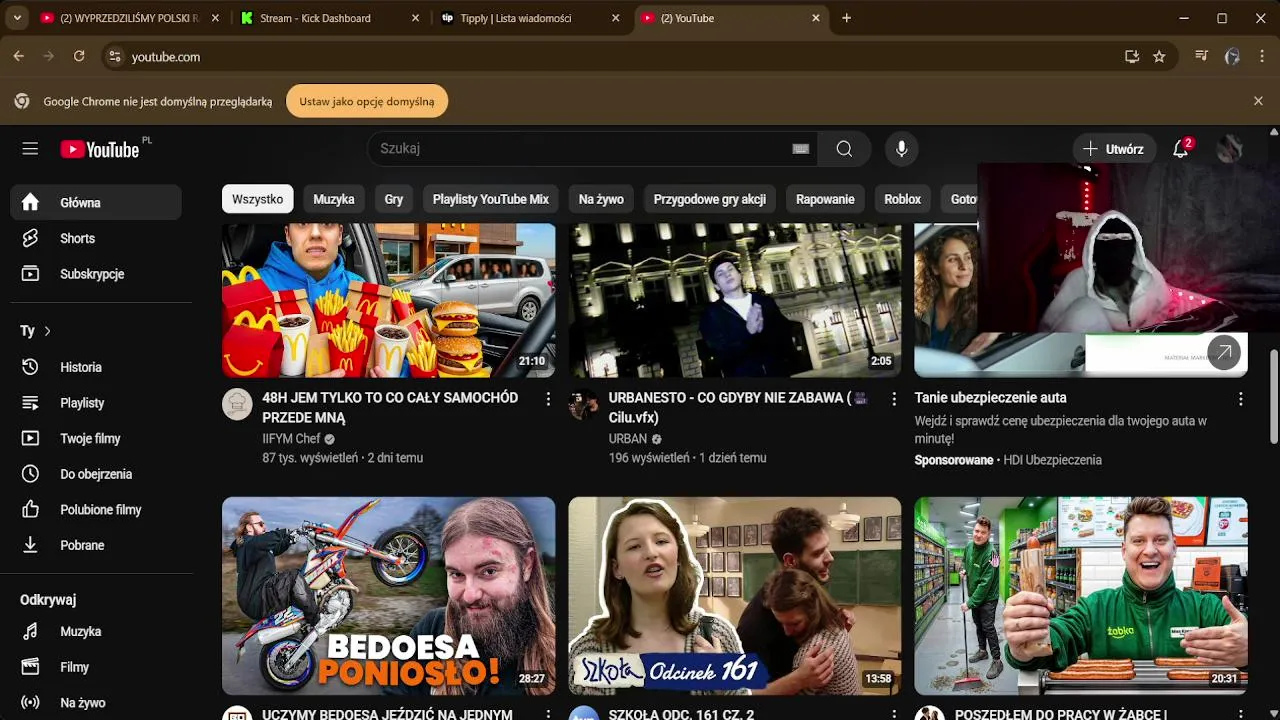1280x720 pixels.
Task: Select the Wszystko filter chip
Action: pos(258,199)
